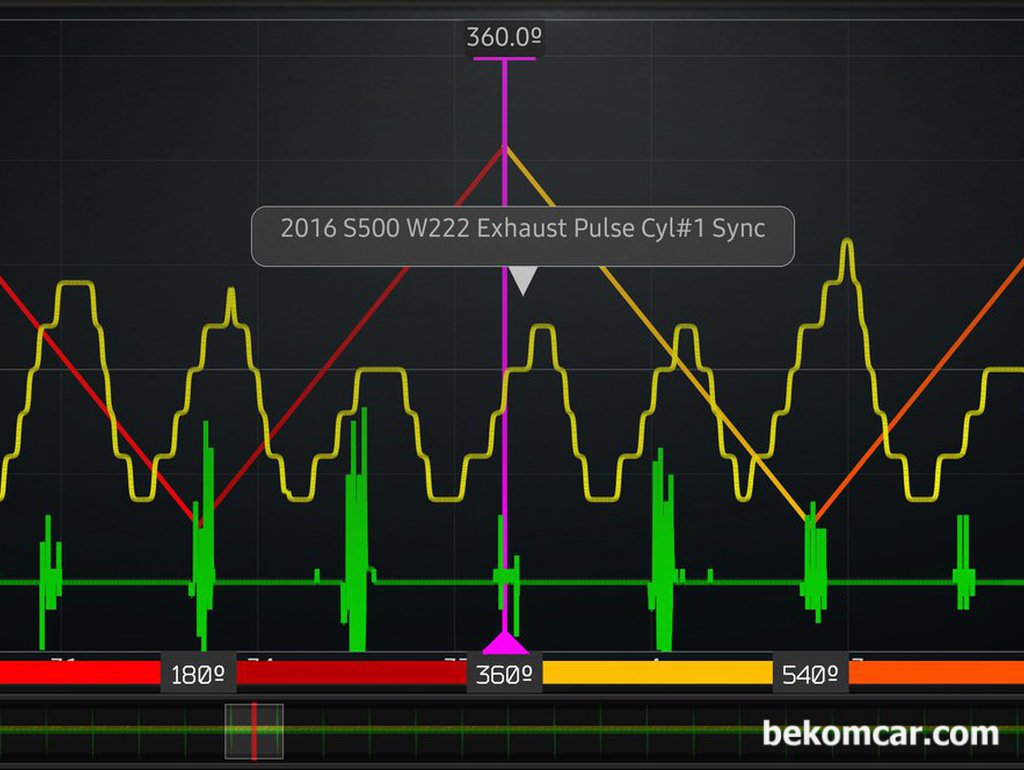The width and height of the screenshot is (1024, 770).
Task: Select the 180º phase marker label
Action: point(198,674)
